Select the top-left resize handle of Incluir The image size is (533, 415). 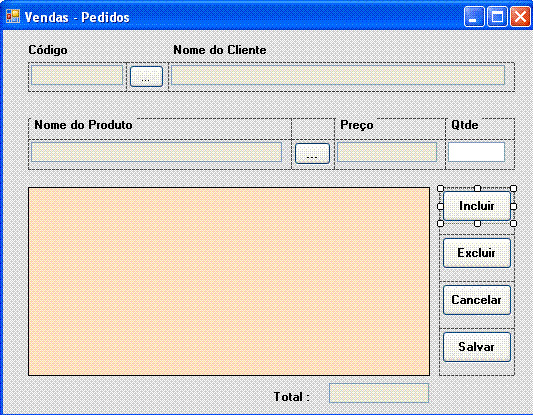[x=440, y=188]
